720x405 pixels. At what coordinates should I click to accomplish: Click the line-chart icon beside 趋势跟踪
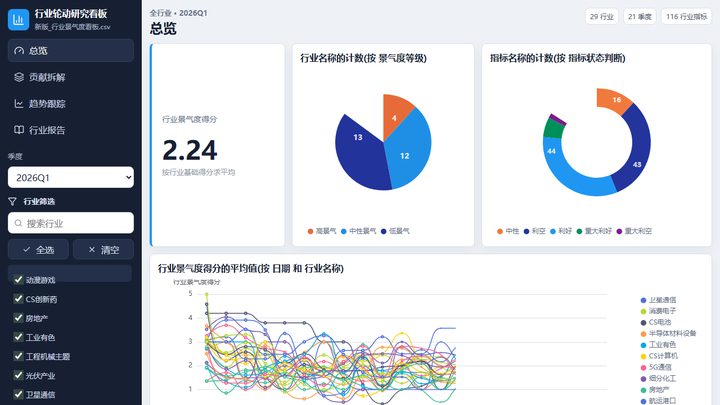pyautogui.click(x=19, y=104)
